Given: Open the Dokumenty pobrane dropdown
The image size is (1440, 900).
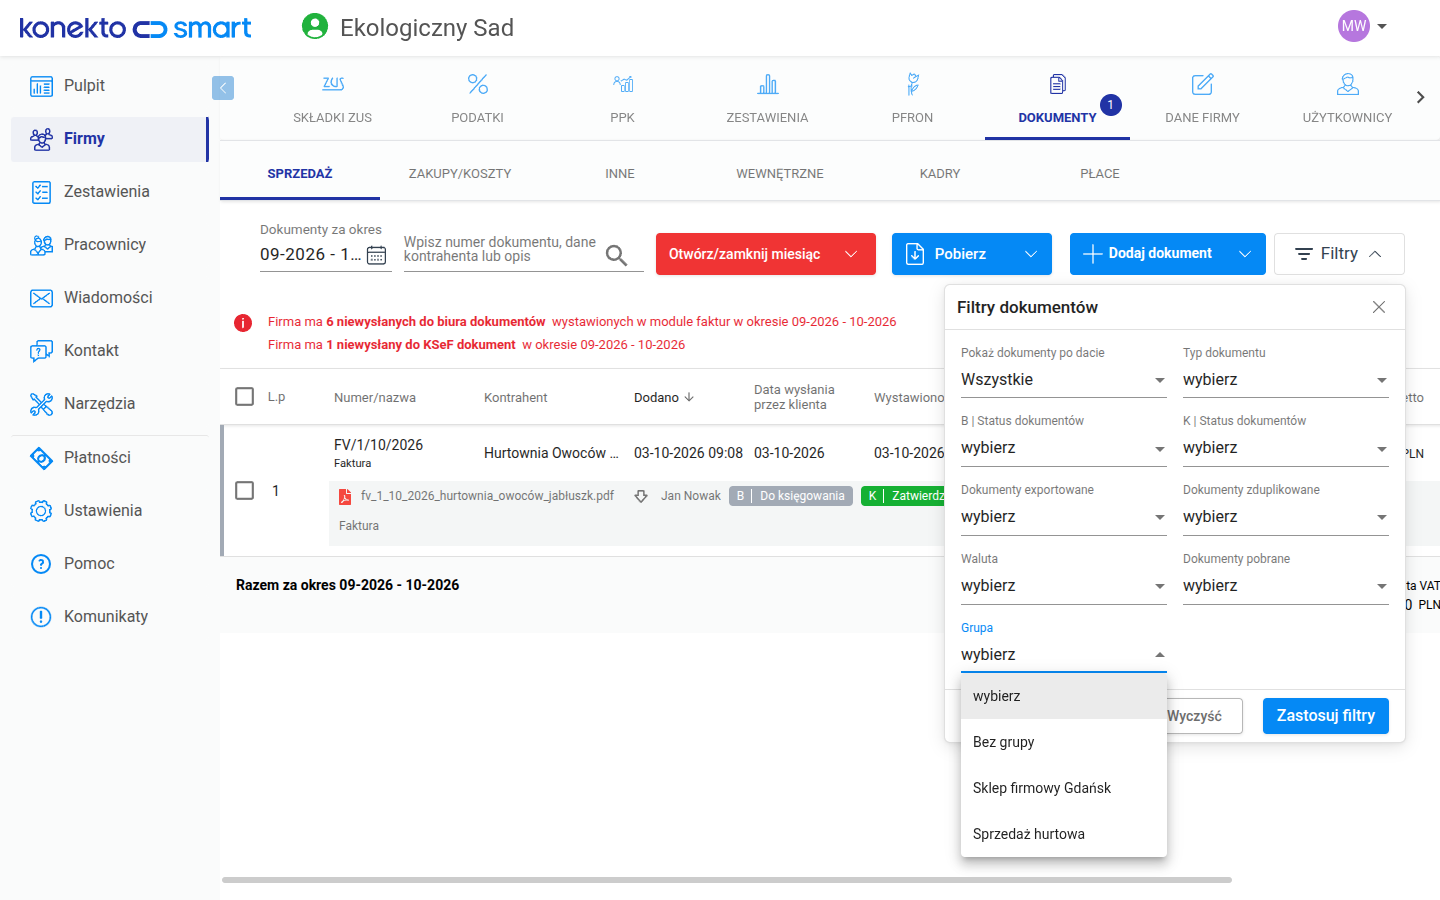Looking at the screenshot, I should click(1286, 586).
